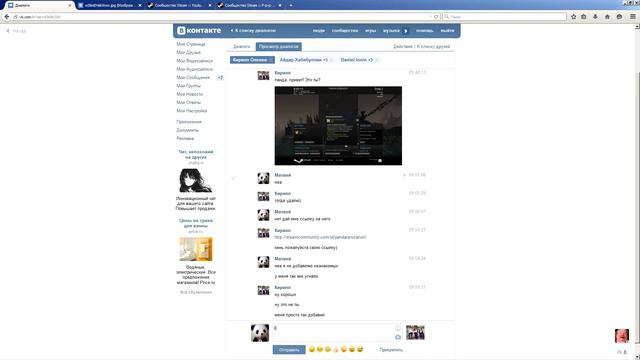Open Моя Страница in the sidebar

pos(191,44)
